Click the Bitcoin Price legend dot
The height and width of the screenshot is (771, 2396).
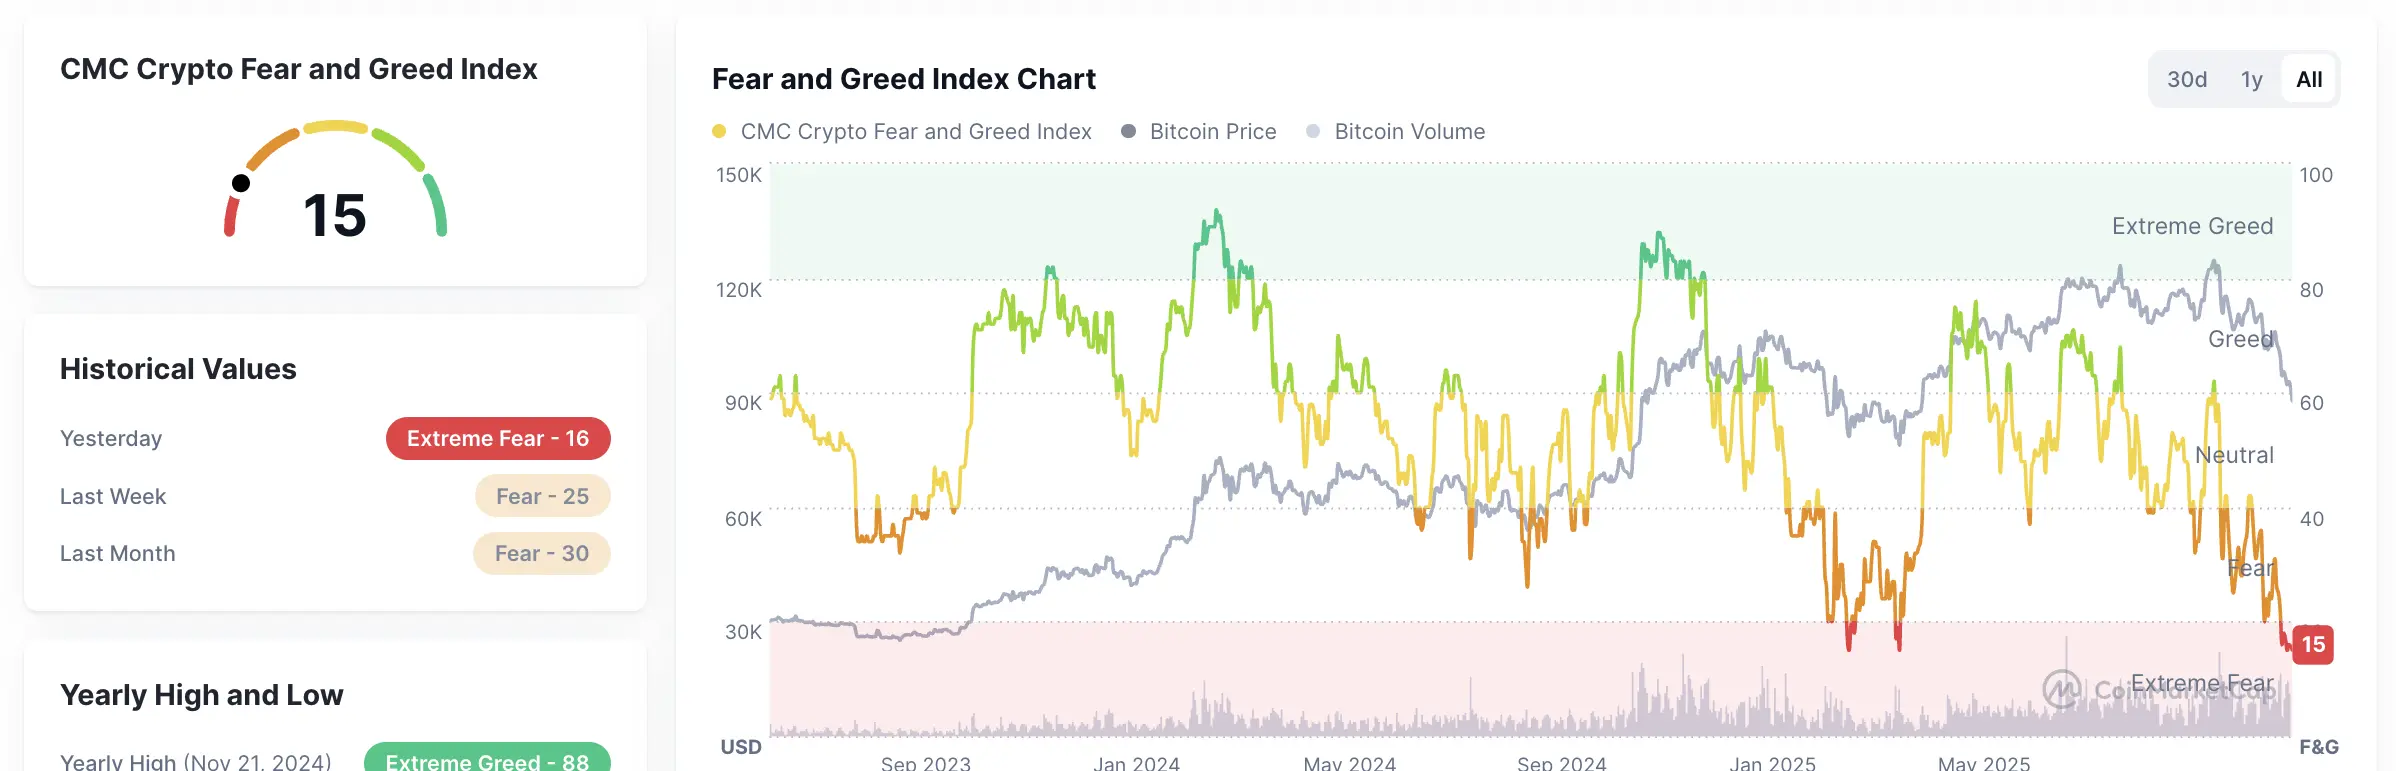click(x=1128, y=131)
